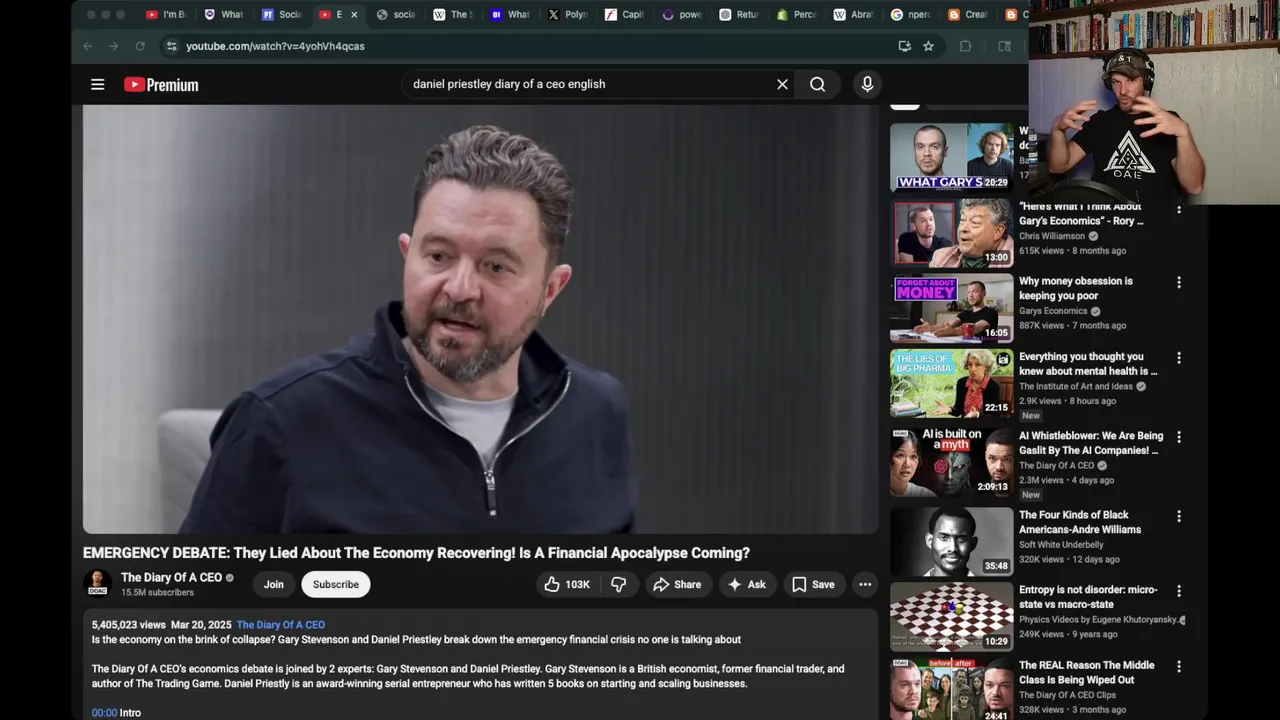Open the Ask AI button

[x=746, y=584]
